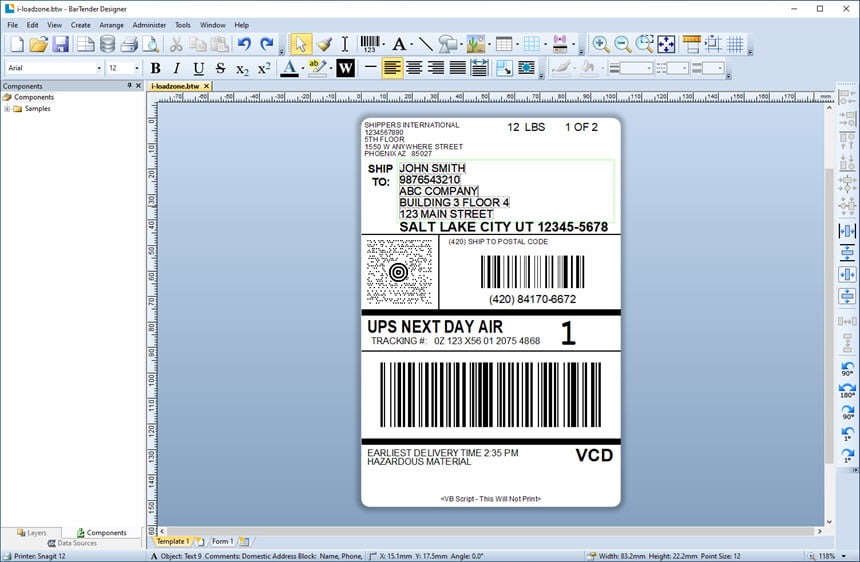The width and height of the screenshot is (860, 562).
Task: Select the text object tool
Action: pyautogui.click(x=399, y=44)
